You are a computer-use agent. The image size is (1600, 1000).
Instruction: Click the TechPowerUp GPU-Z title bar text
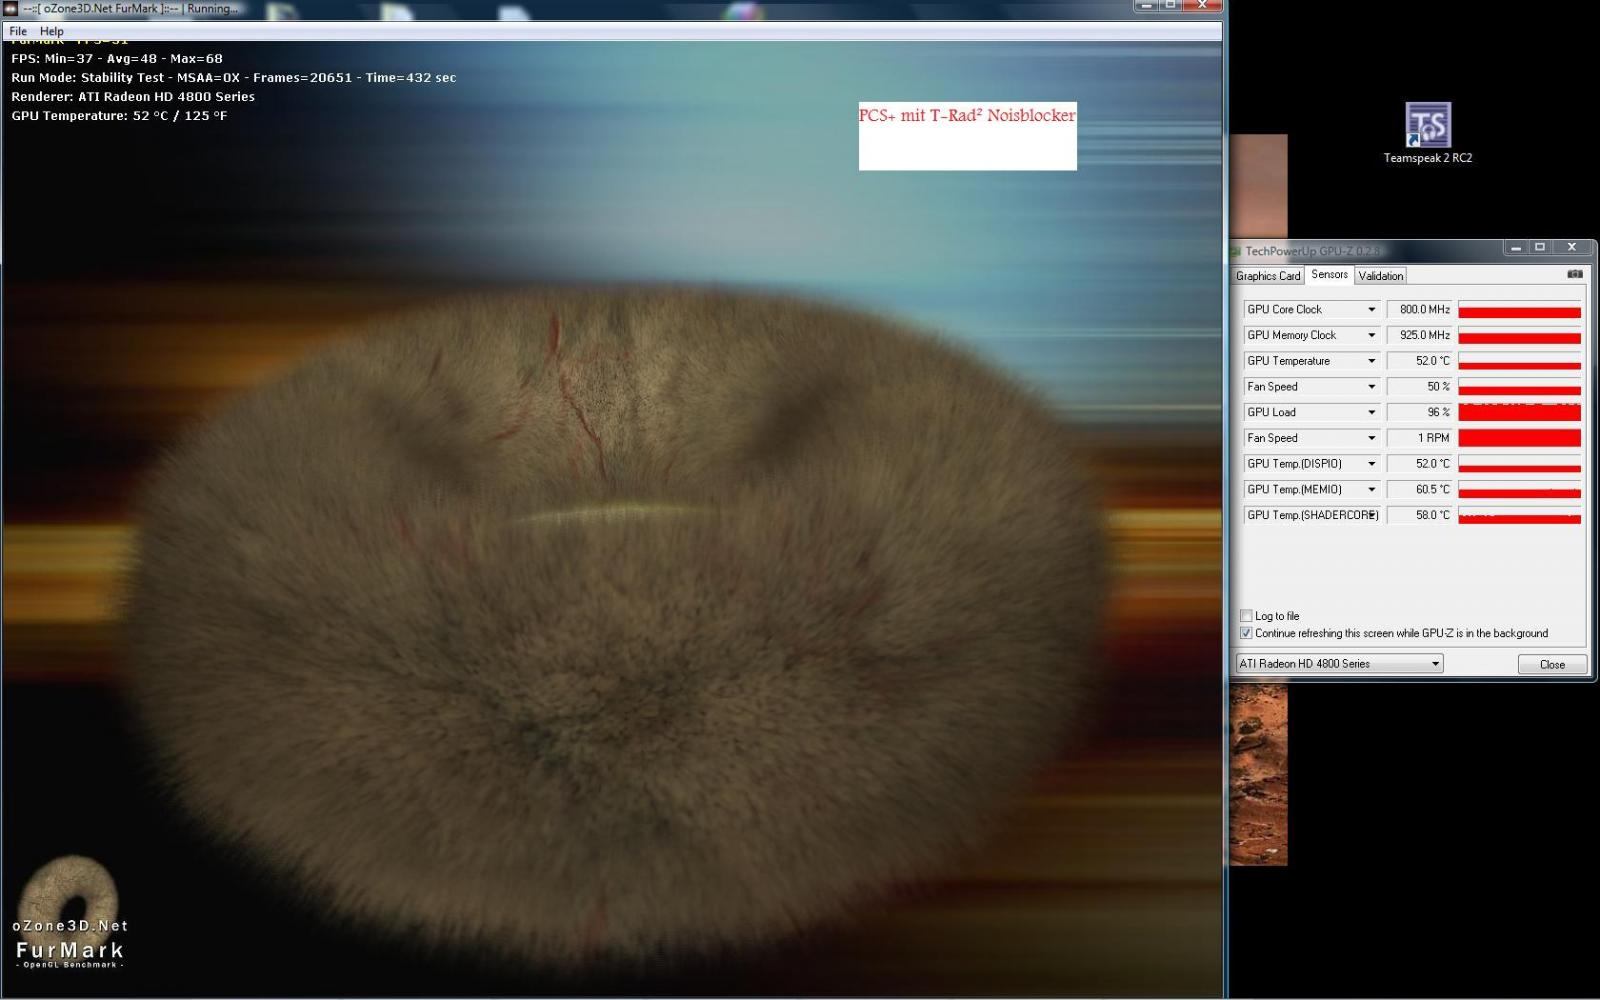pyautogui.click(x=1313, y=251)
